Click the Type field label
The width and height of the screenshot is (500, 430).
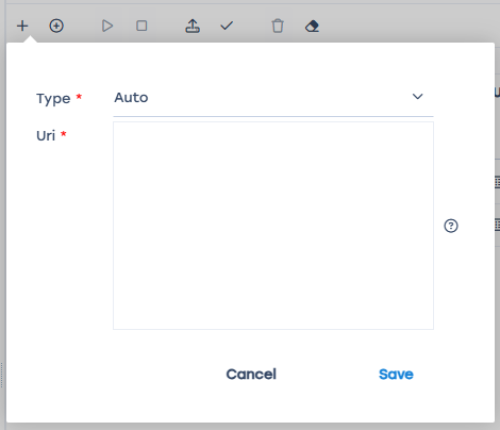[x=53, y=99]
